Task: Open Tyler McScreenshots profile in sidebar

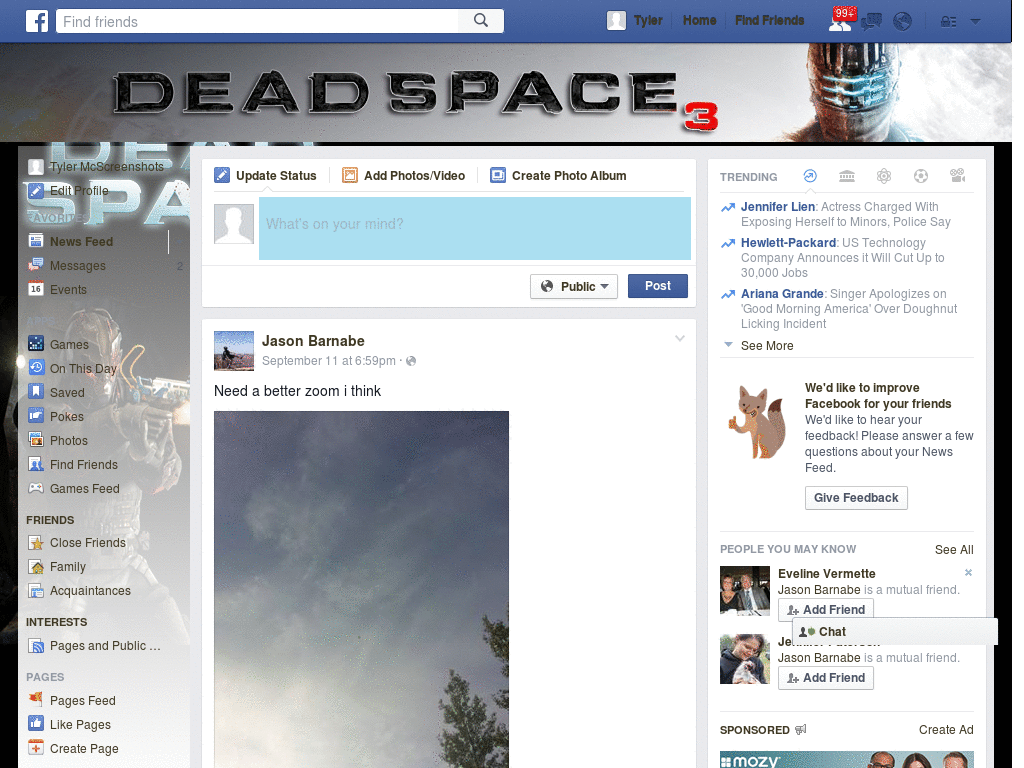Action: point(106,167)
